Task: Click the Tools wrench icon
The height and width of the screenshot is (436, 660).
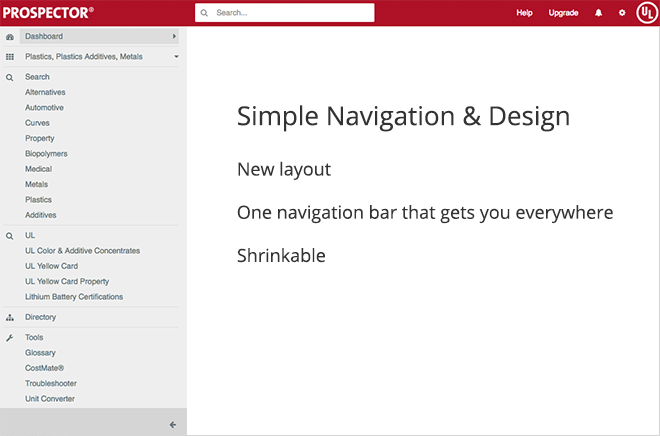Action: (x=10, y=338)
